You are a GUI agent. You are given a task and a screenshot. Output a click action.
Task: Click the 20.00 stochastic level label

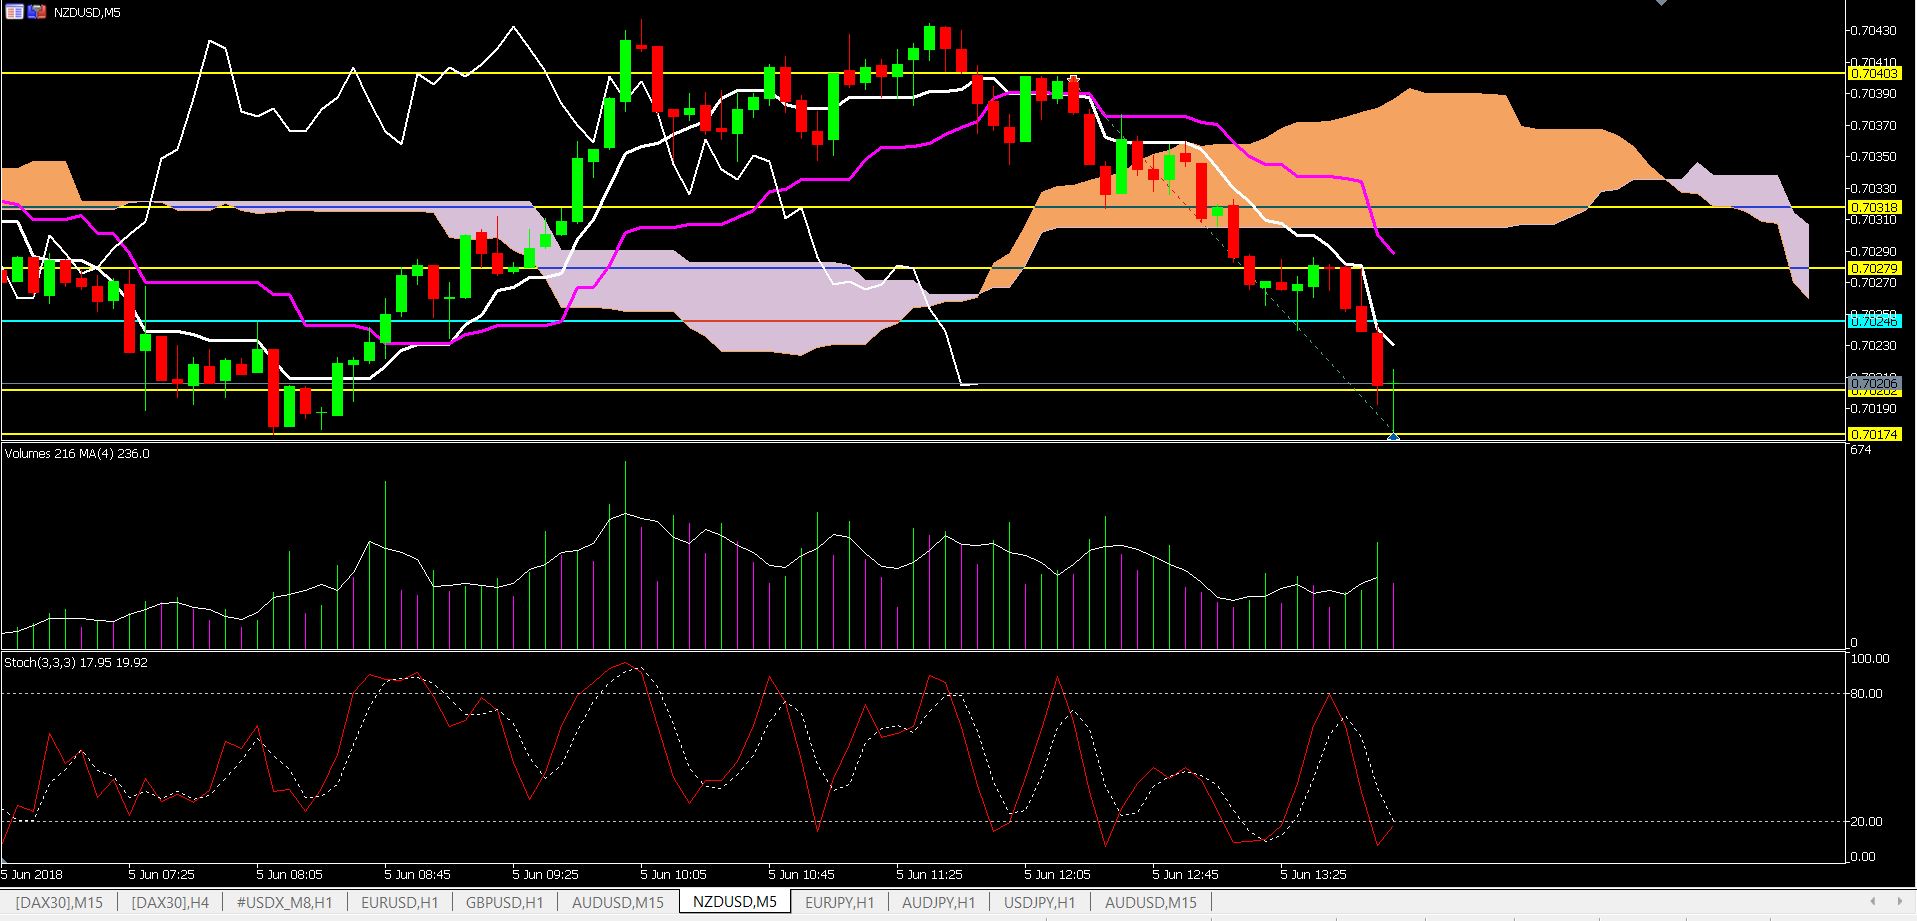point(1866,821)
